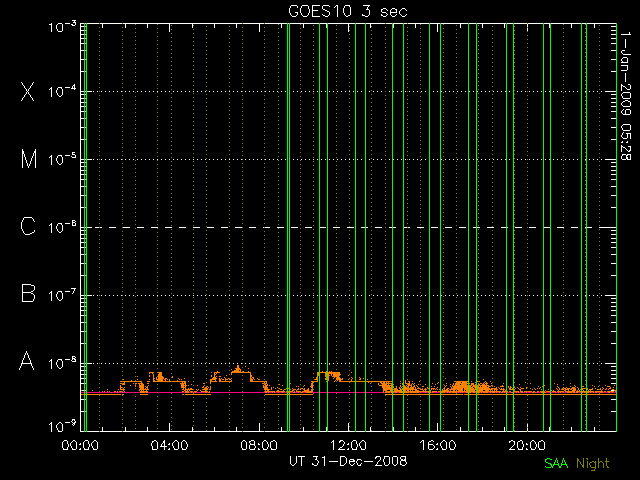Image resolution: width=640 pixels, height=480 pixels.
Task: Click the 1-Jan-2009 05:28 timestamp
Action: pos(626,96)
